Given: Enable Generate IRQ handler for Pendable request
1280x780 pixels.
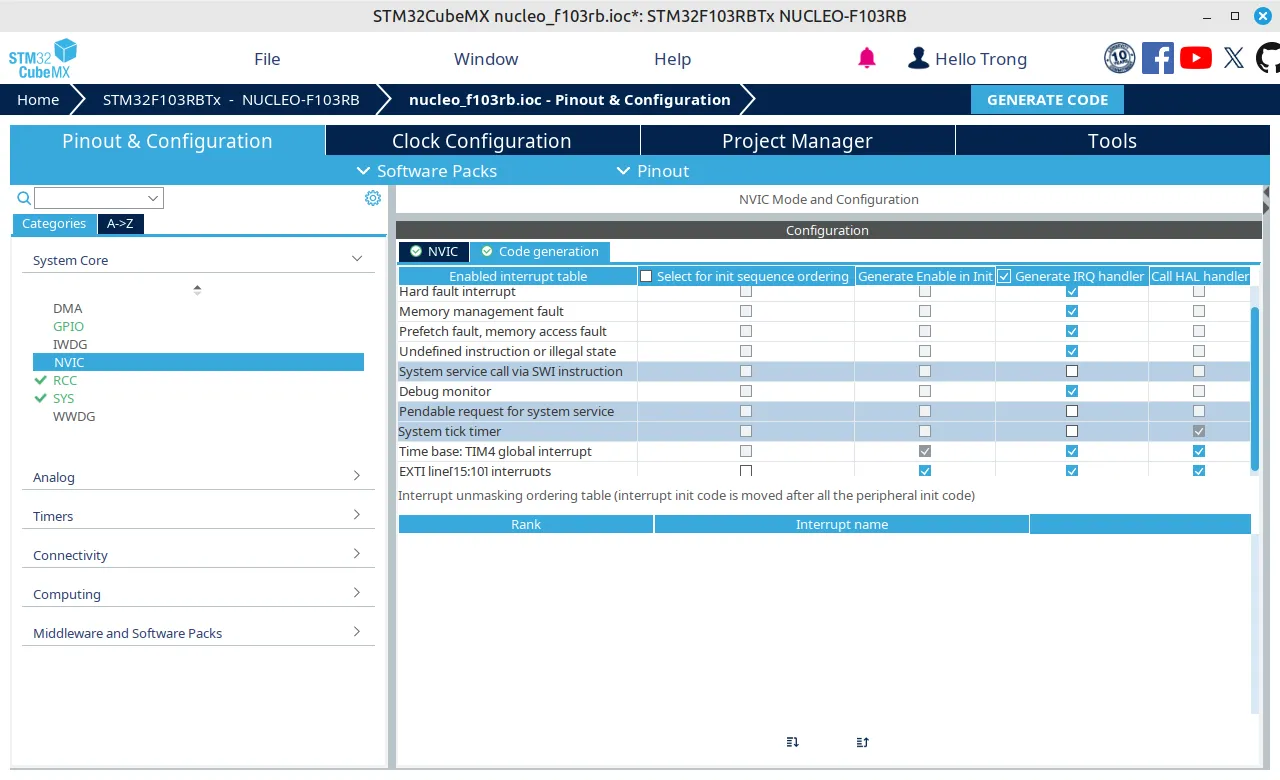Looking at the screenshot, I should click(1072, 411).
